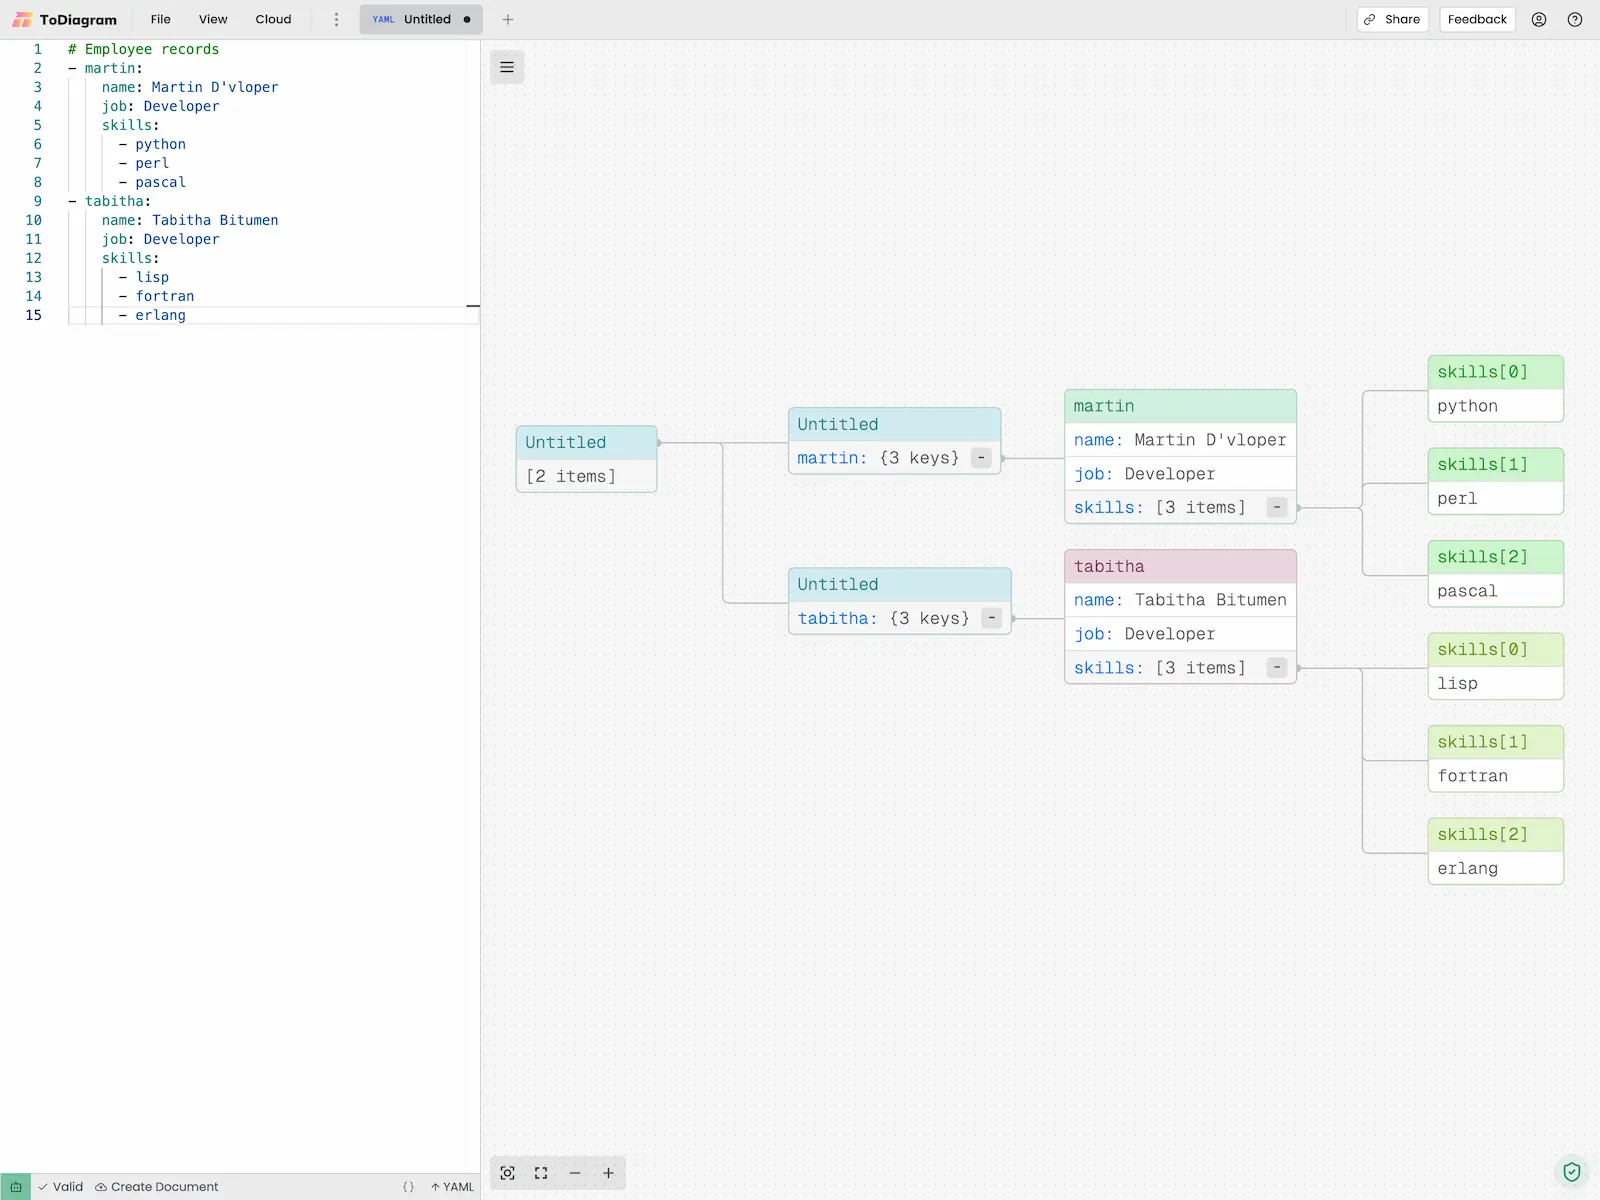Image resolution: width=1600 pixels, height=1200 pixels.
Task: Collapse martin's skills [3 items] row
Action: [1277, 507]
